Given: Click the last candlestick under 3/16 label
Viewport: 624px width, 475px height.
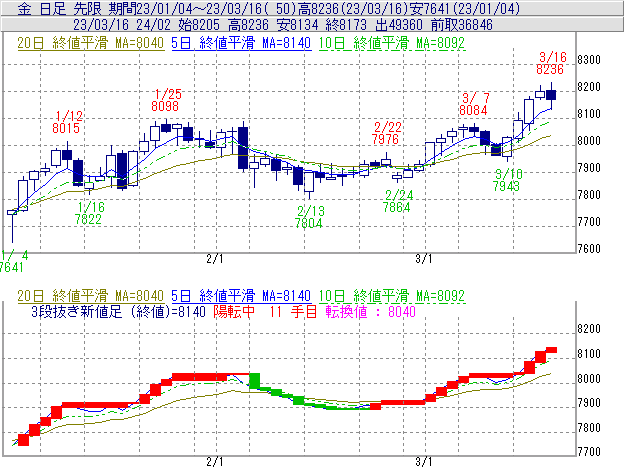Looking at the screenshot, I should click(551, 95).
